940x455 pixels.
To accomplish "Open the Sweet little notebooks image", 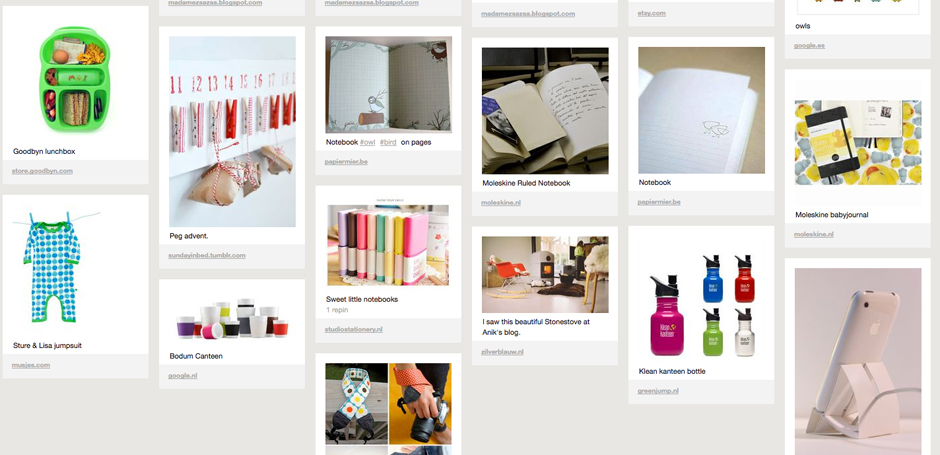I will coord(388,243).
